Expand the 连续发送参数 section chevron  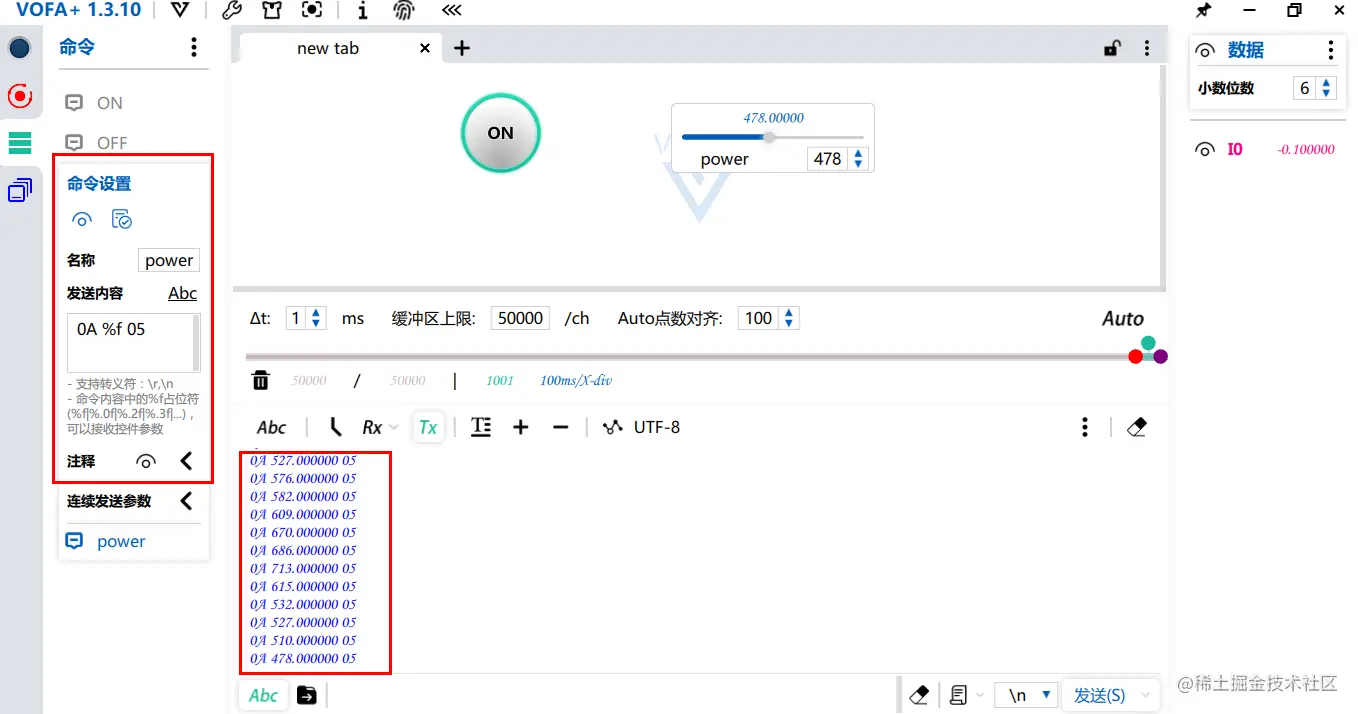pyautogui.click(x=186, y=501)
